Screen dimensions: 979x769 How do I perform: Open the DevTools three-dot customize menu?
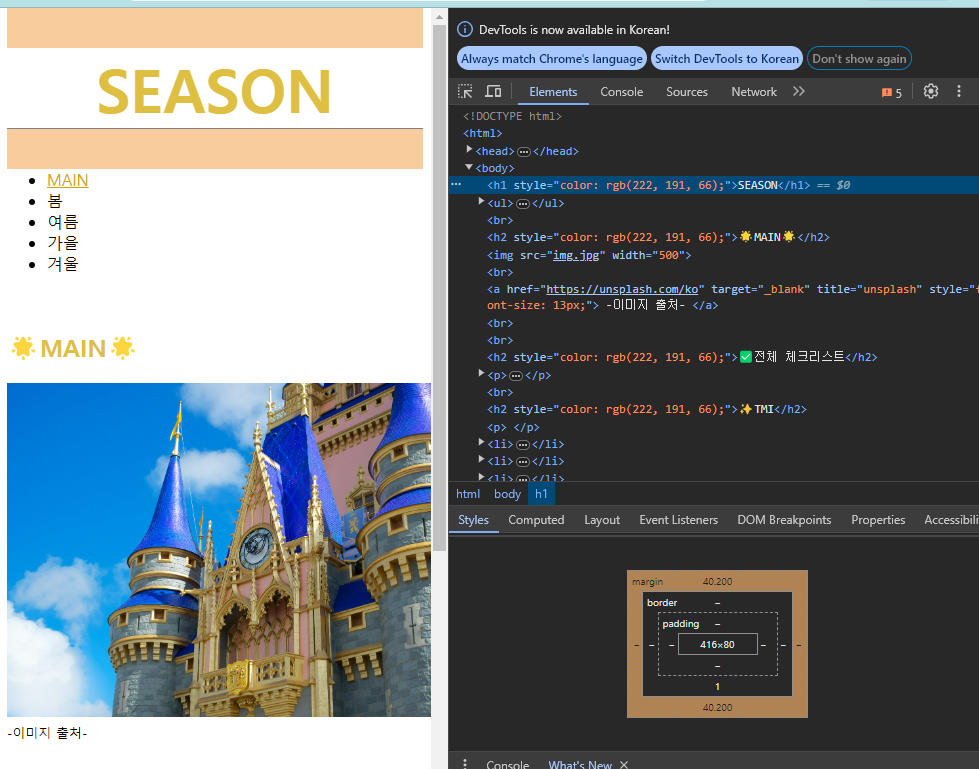[x=959, y=92]
